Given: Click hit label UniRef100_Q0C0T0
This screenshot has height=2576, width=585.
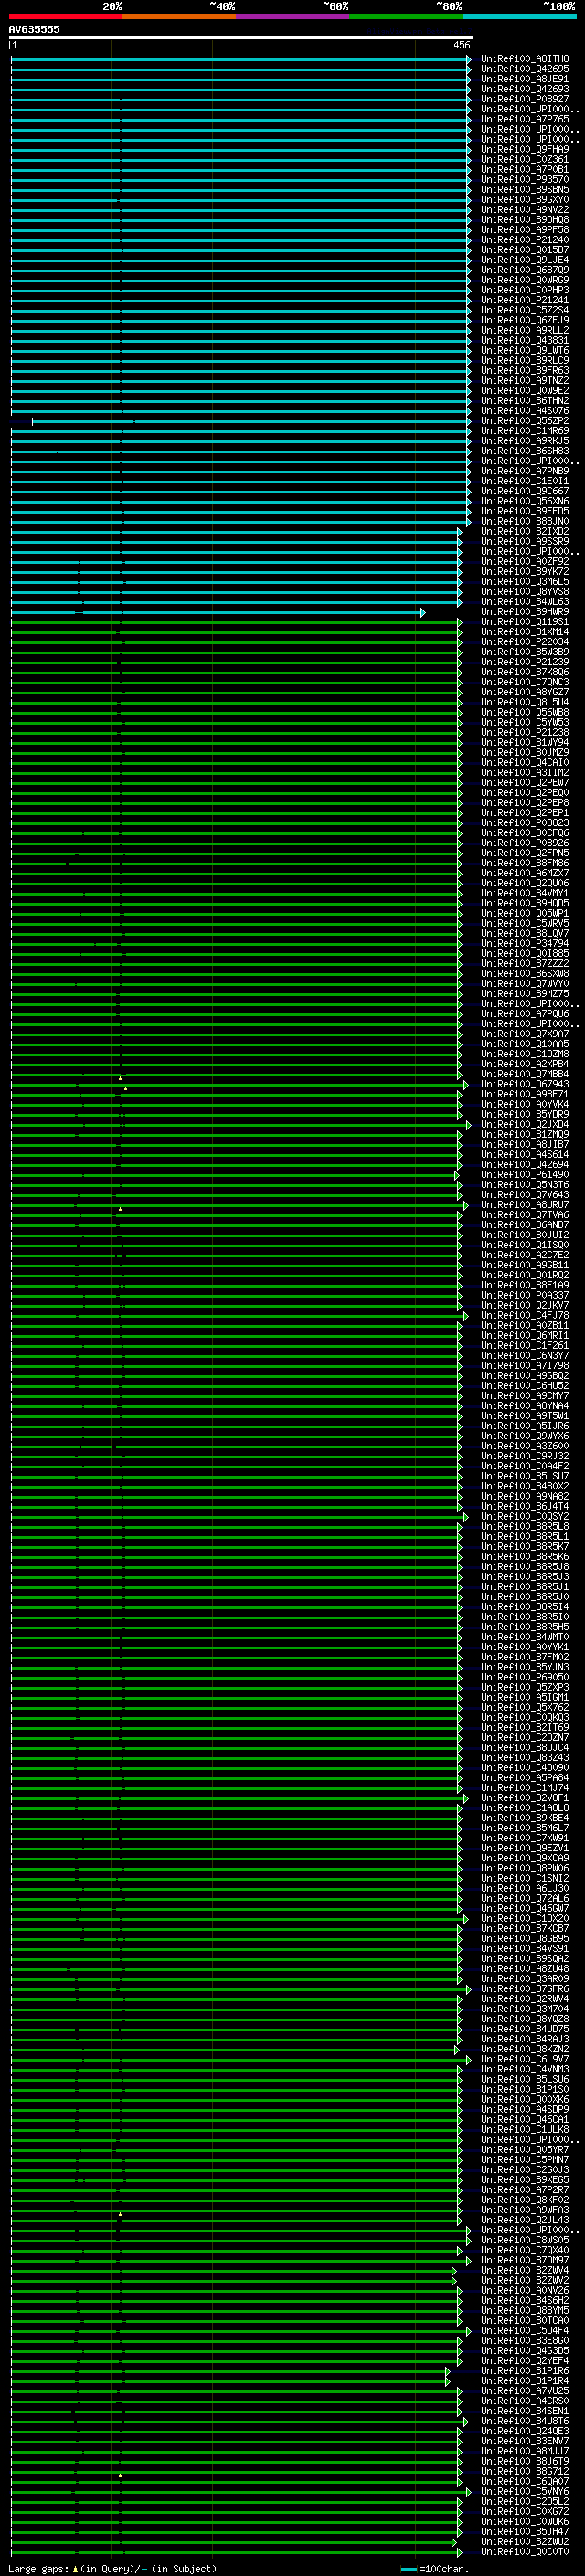Looking at the screenshot, I should (x=524, y=2551).
